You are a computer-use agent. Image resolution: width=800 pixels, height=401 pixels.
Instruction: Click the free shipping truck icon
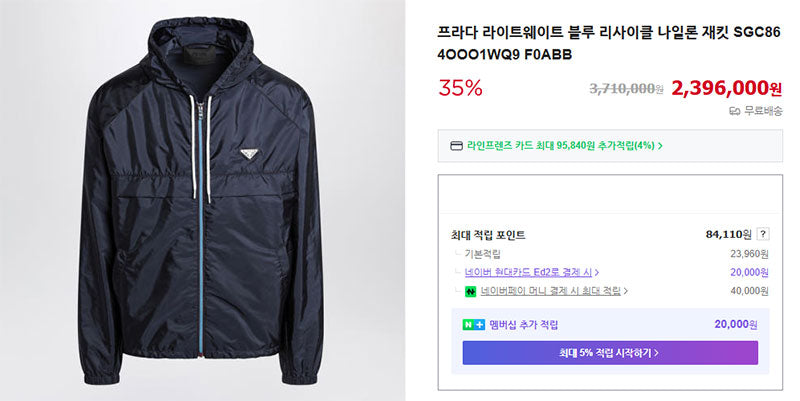point(735,111)
